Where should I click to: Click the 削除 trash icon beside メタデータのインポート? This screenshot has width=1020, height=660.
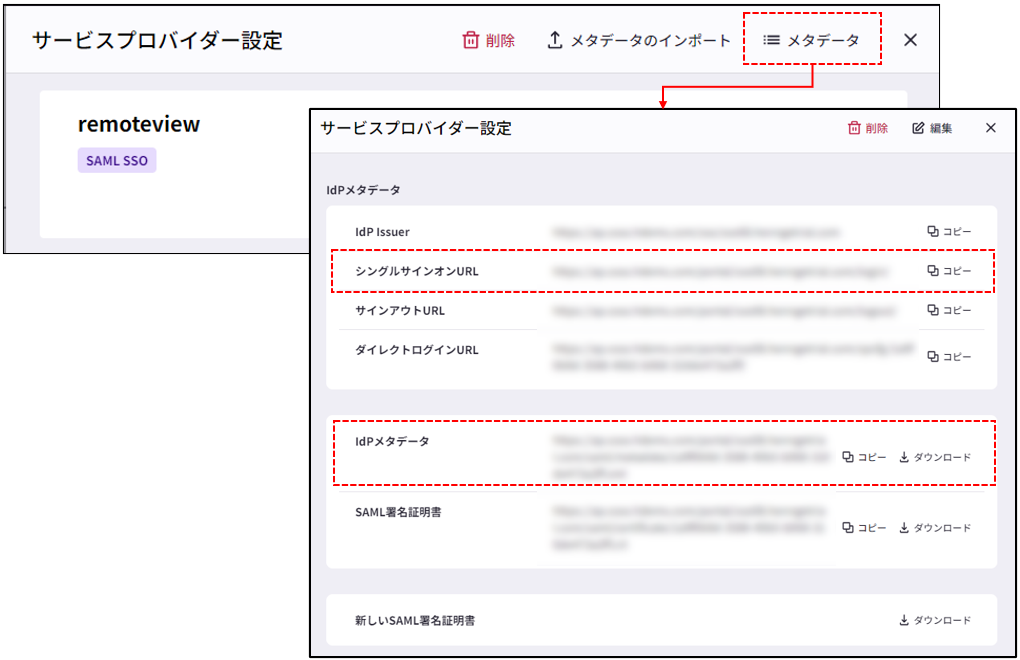[x=488, y=41]
